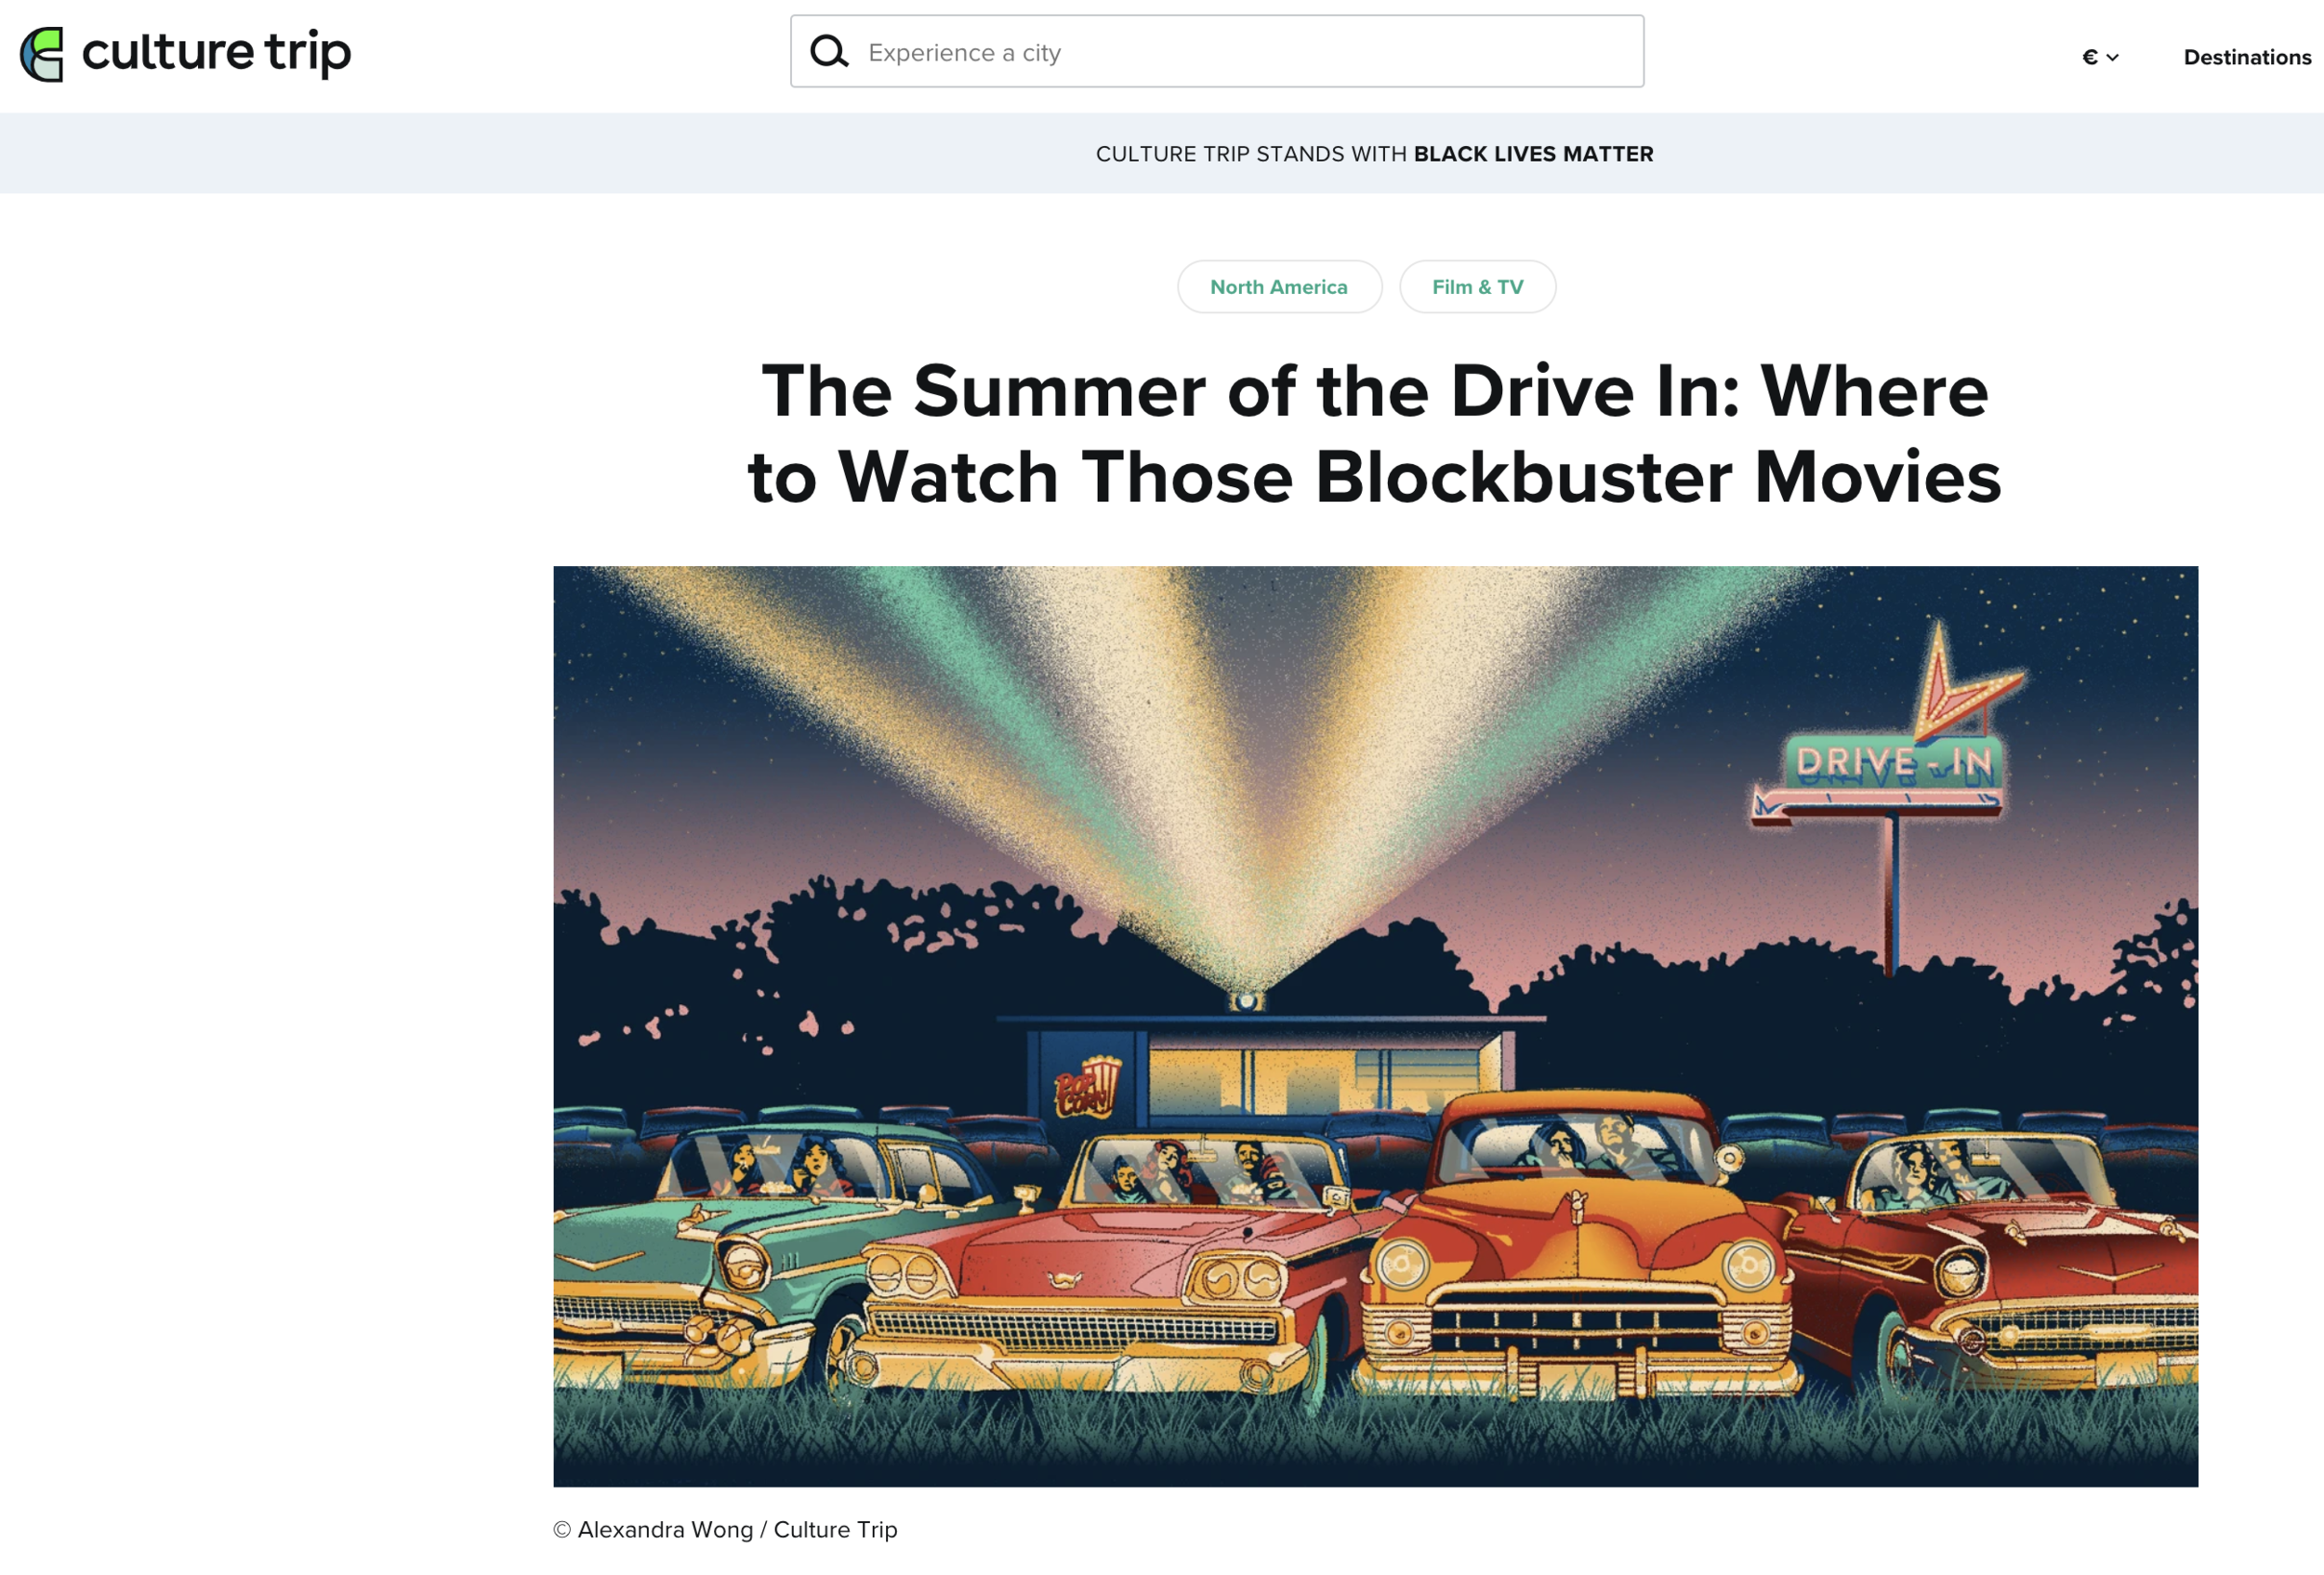
Task: Click the Culture Trip logo icon
Action: pyautogui.click(x=42, y=54)
